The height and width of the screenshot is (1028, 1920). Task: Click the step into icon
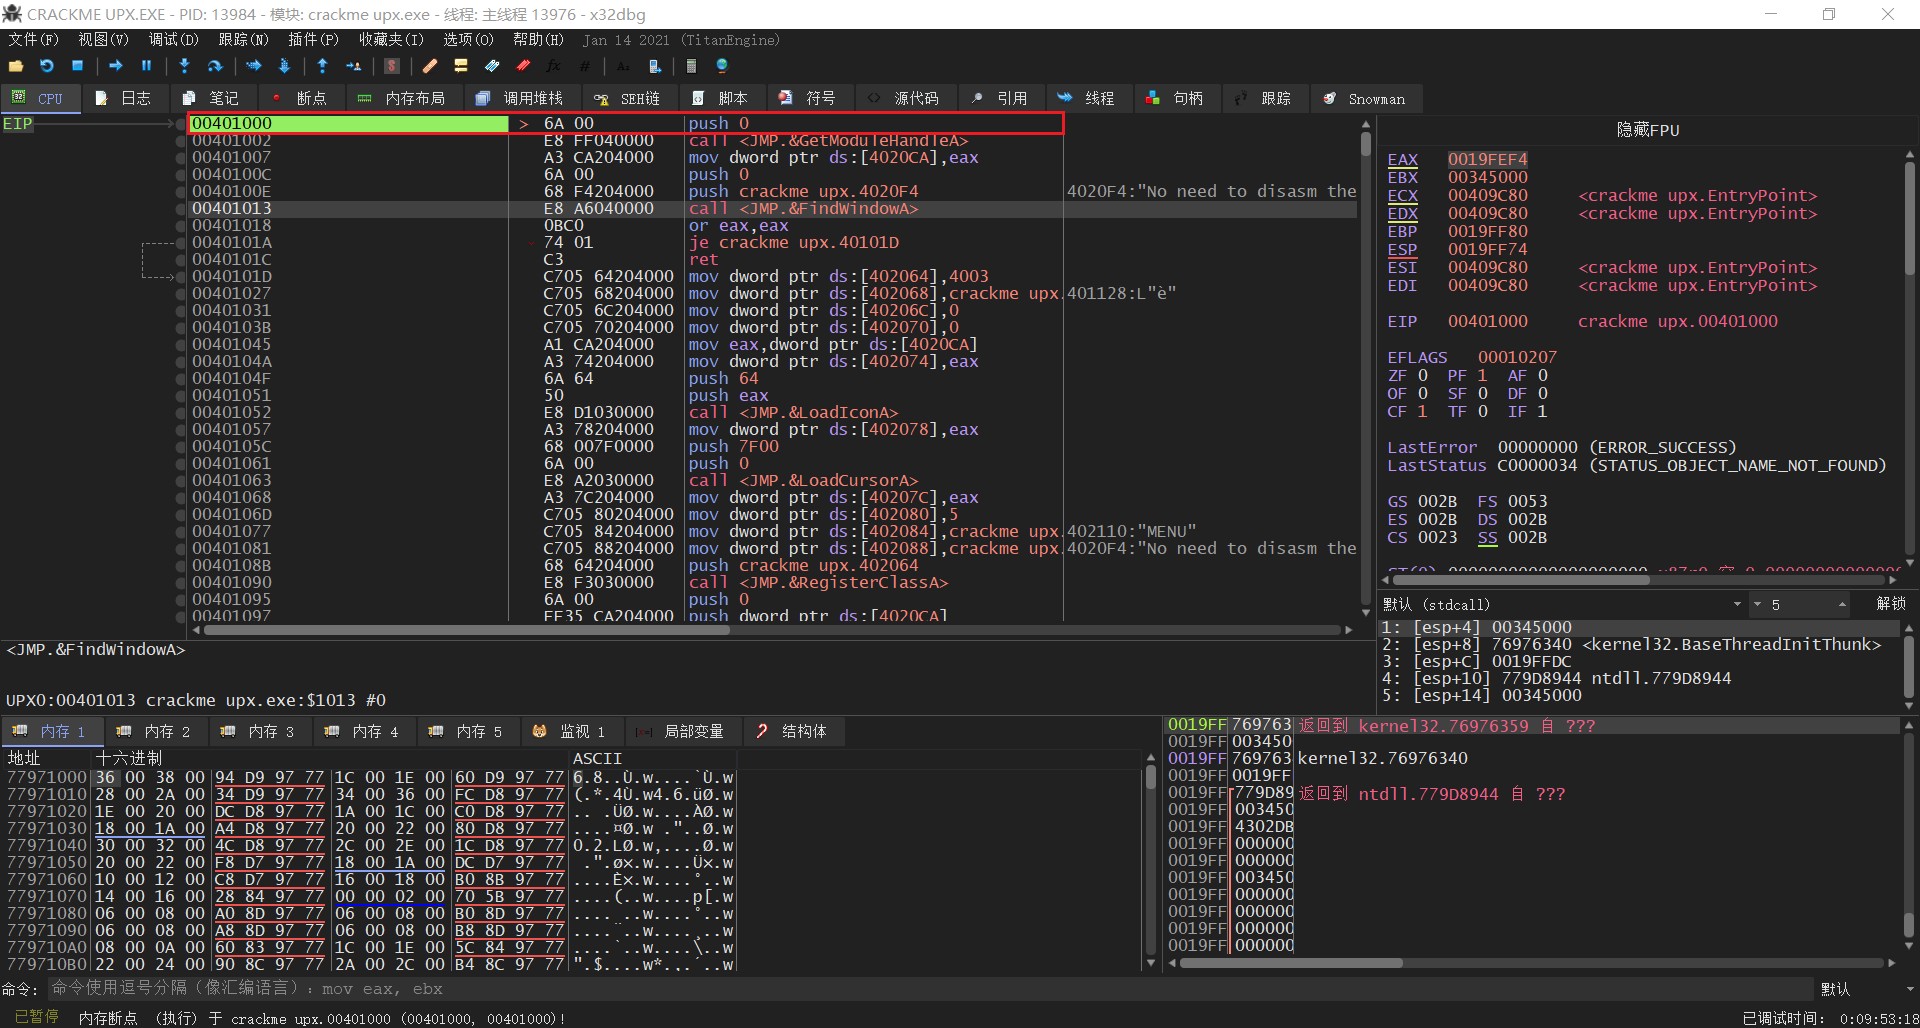click(x=184, y=66)
